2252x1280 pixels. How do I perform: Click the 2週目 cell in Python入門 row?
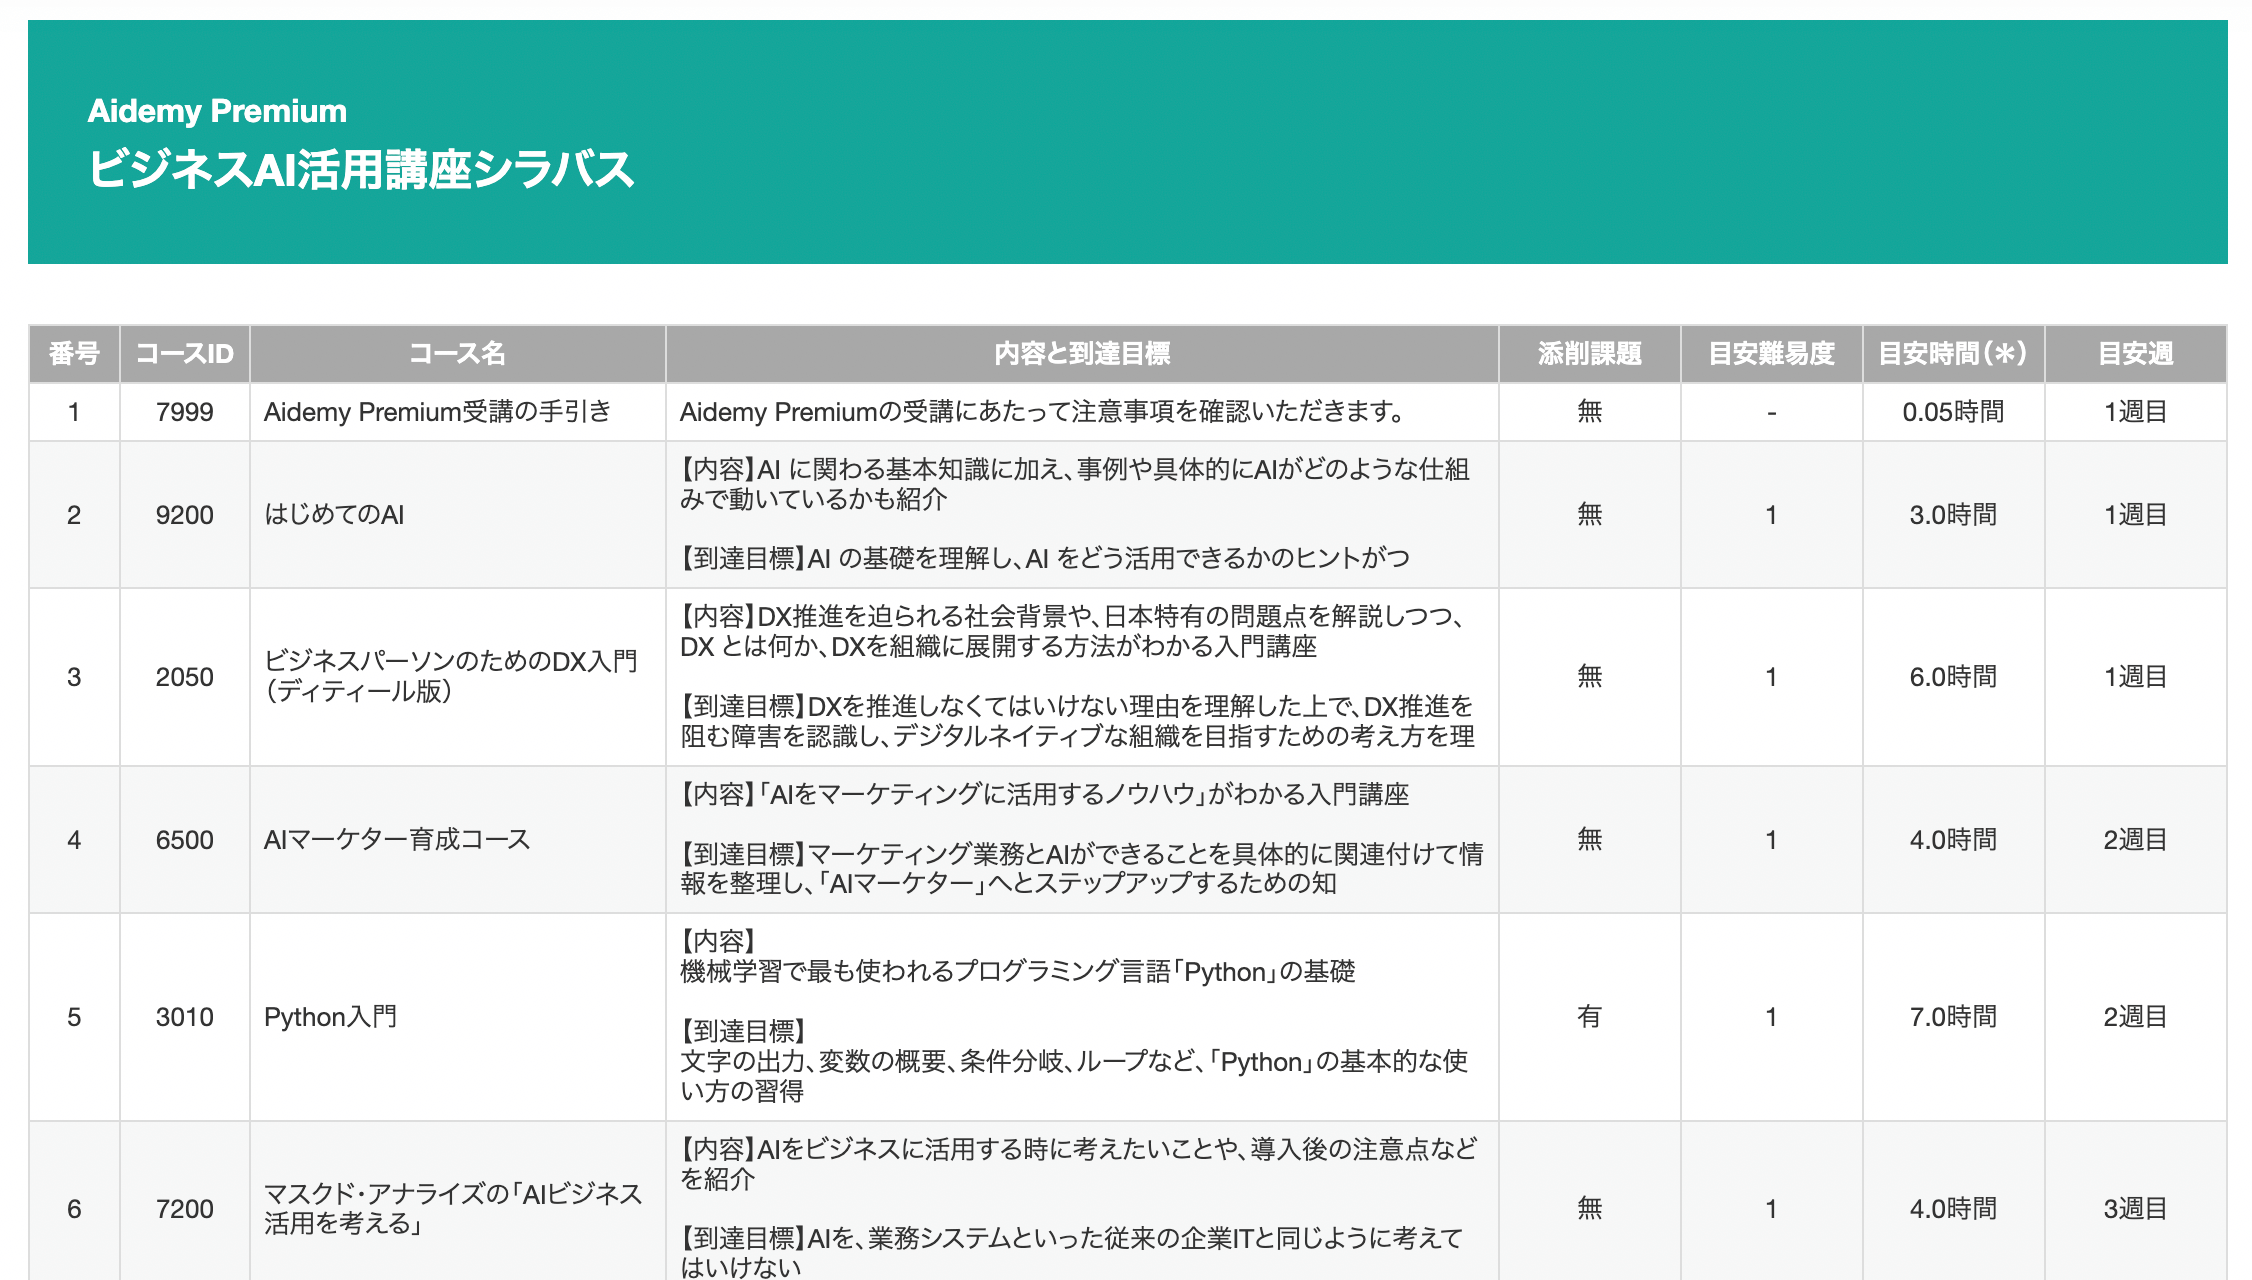click(2136, 1017)
